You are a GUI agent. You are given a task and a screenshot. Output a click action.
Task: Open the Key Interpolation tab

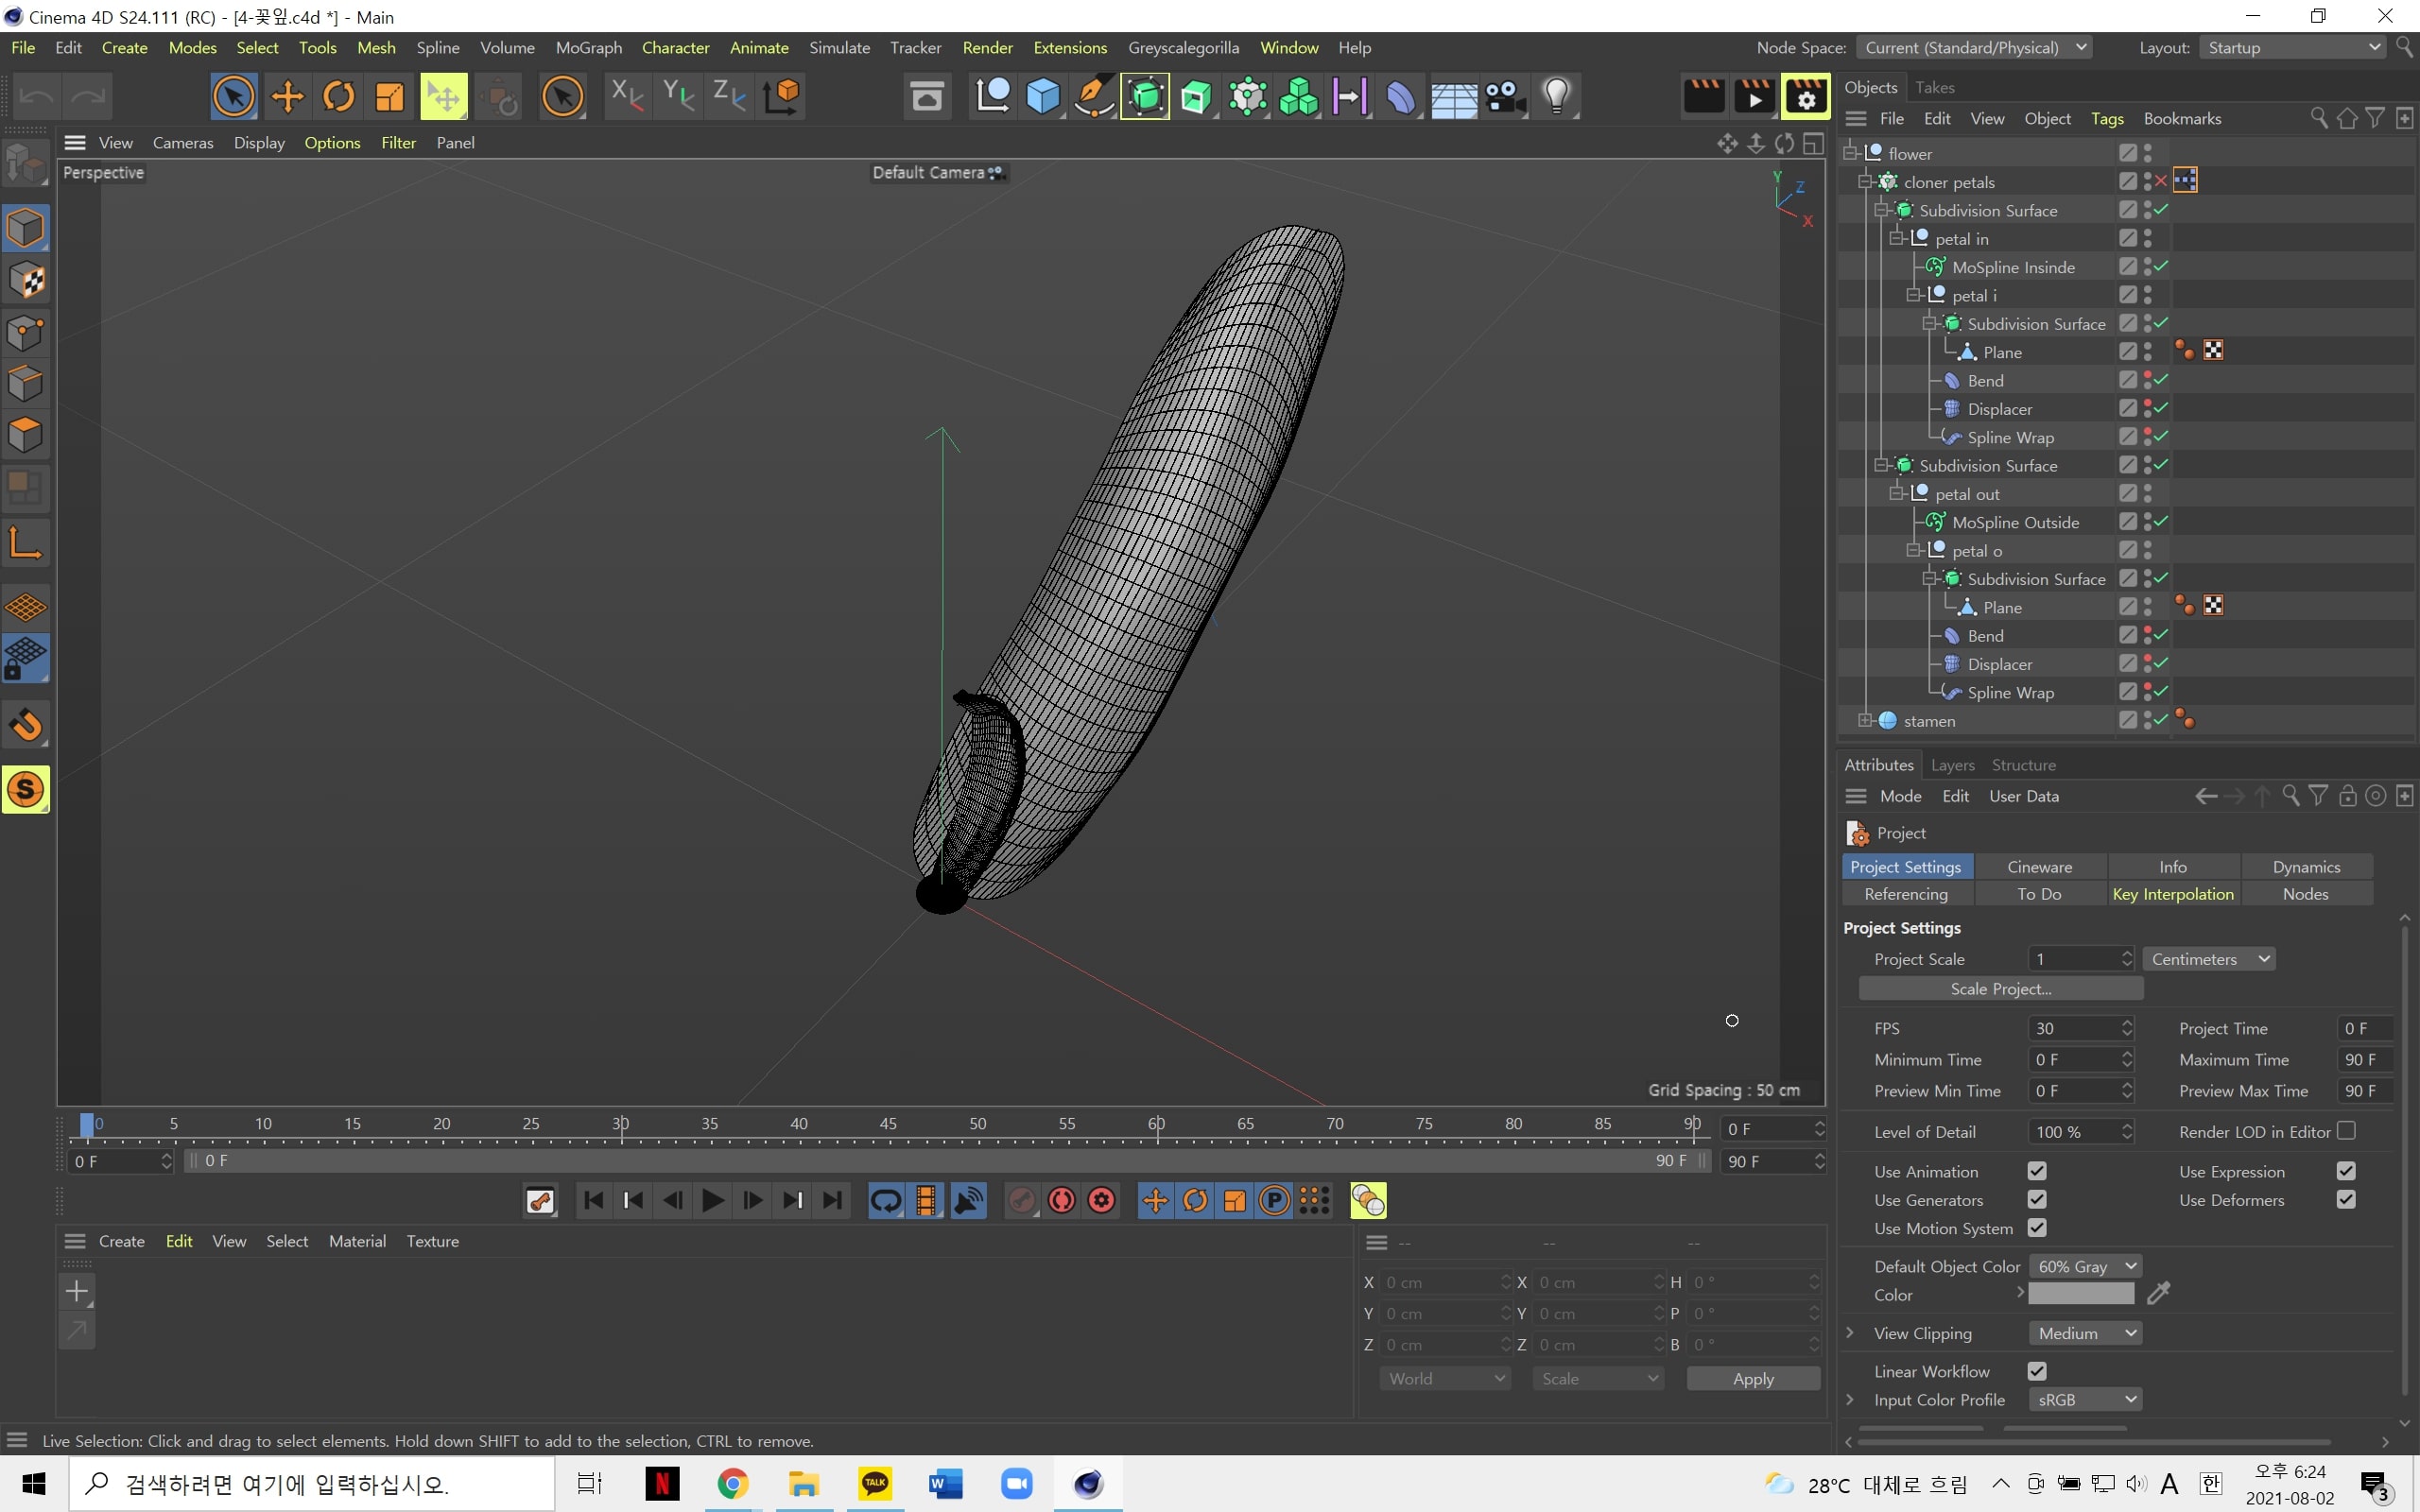(x=2173, y=894)
